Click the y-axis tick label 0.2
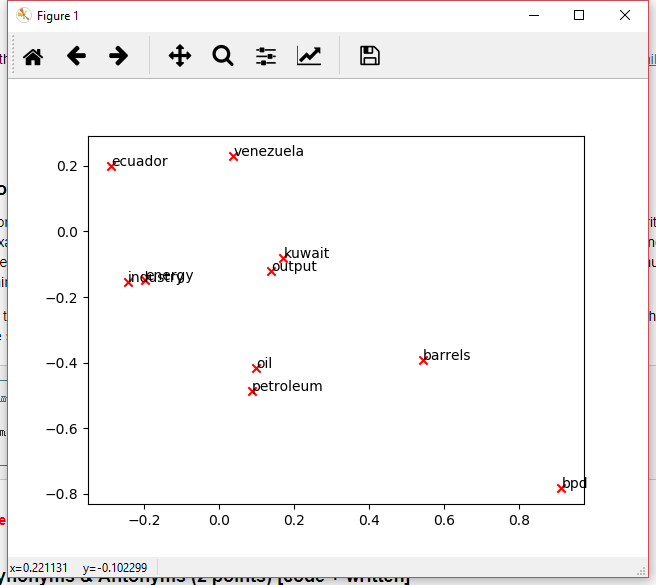The image size is (656, 585). pyautogui.click(x=67, y=167)
